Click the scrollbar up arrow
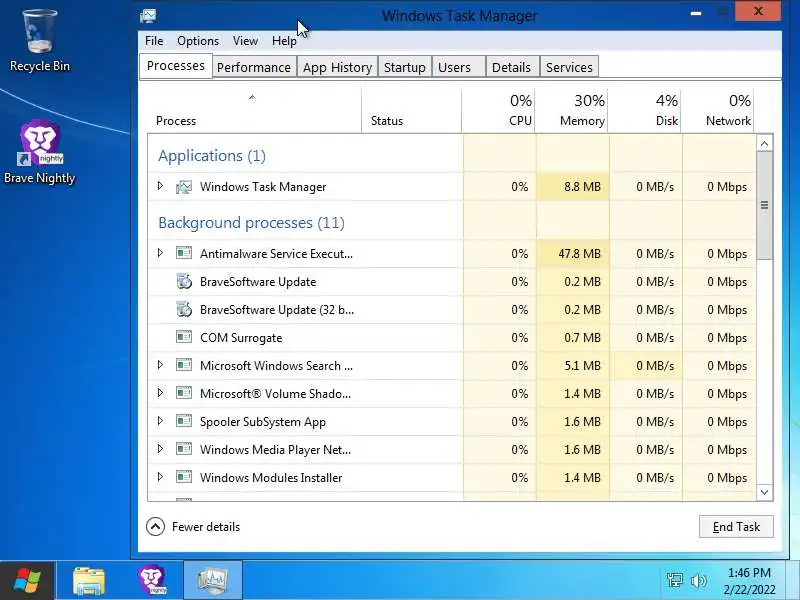800x600 pixels. click(x=764, y=143)
